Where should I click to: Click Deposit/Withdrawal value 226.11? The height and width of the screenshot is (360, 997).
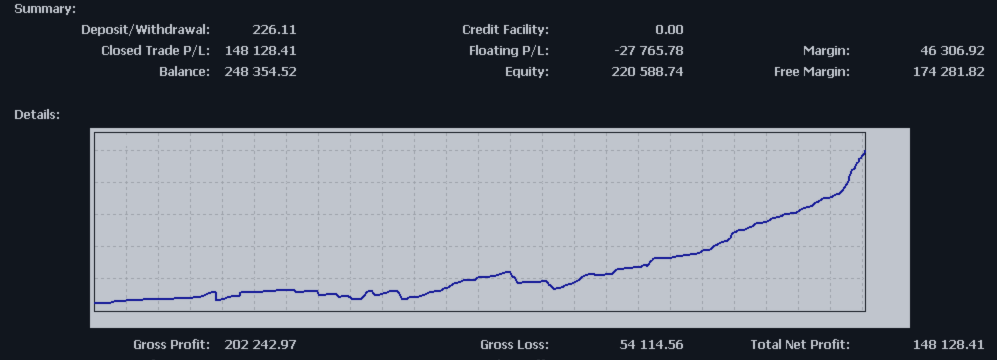click(x=275, y=30)
